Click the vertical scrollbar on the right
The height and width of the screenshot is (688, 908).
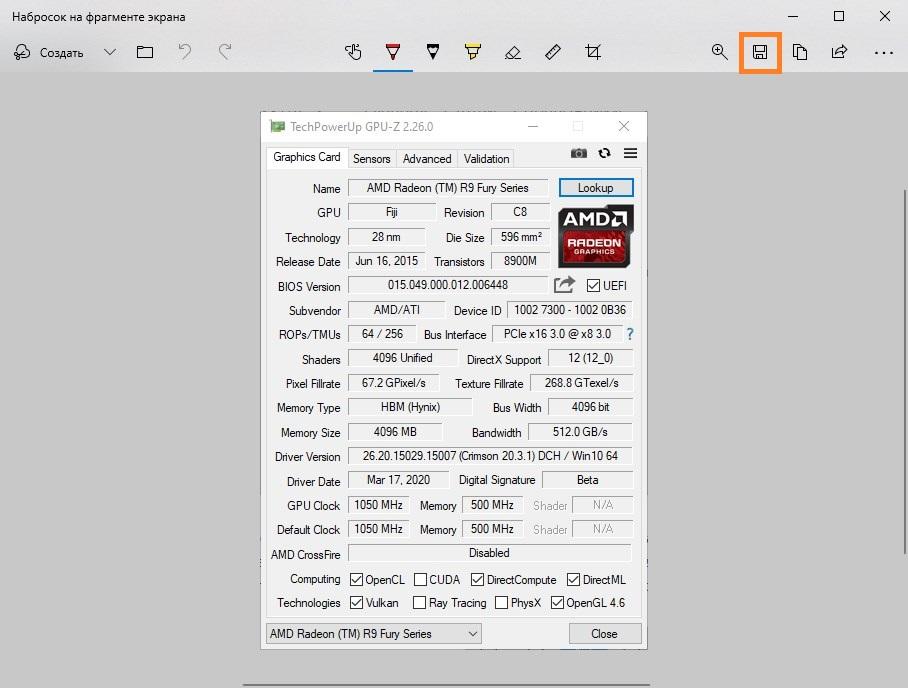point(904,371)
